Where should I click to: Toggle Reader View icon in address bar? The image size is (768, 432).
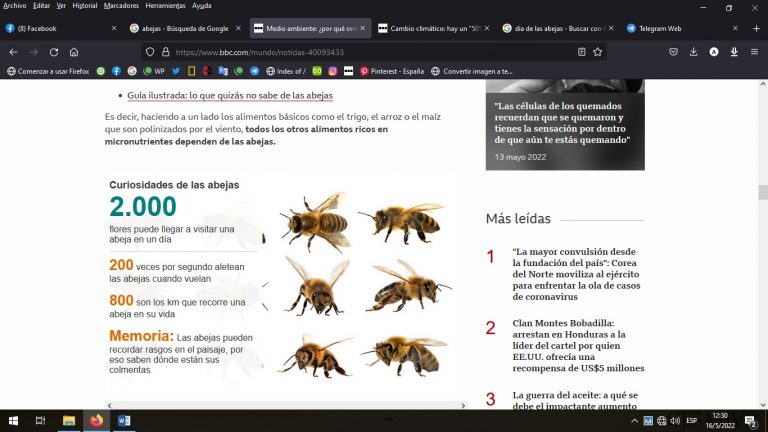click(581, 51)
